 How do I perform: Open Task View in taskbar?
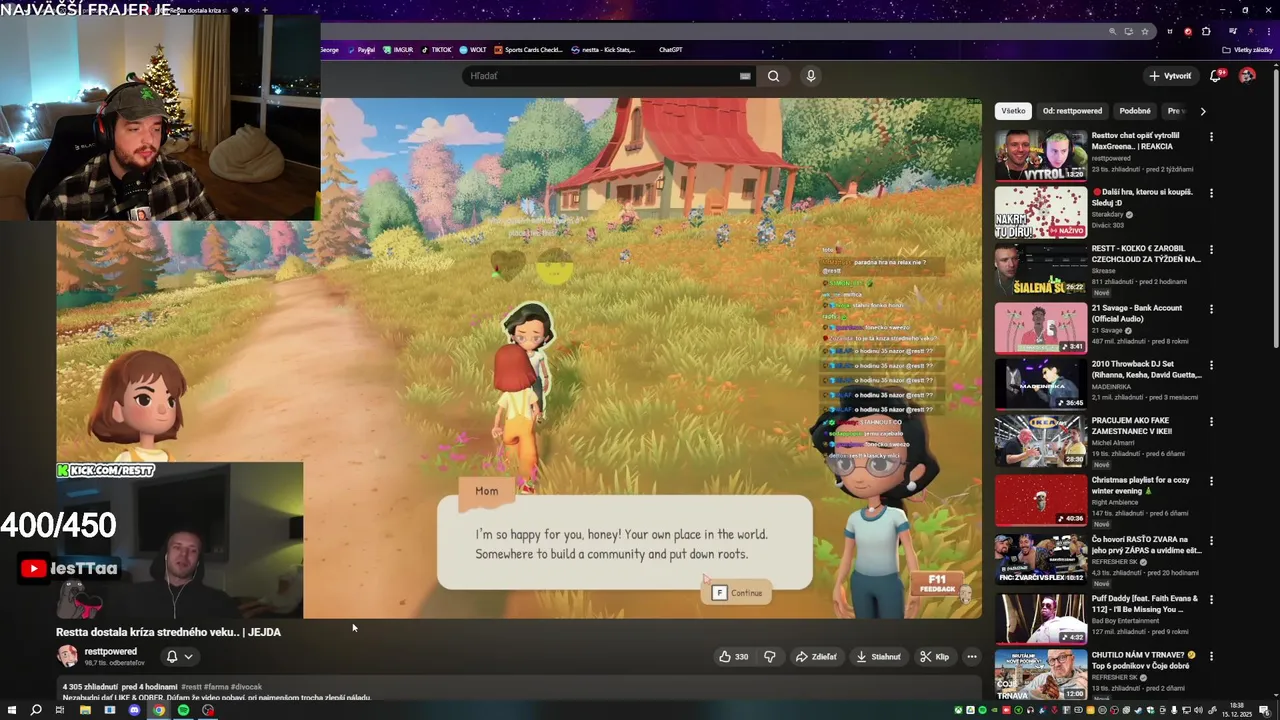(x=60, y=710)
